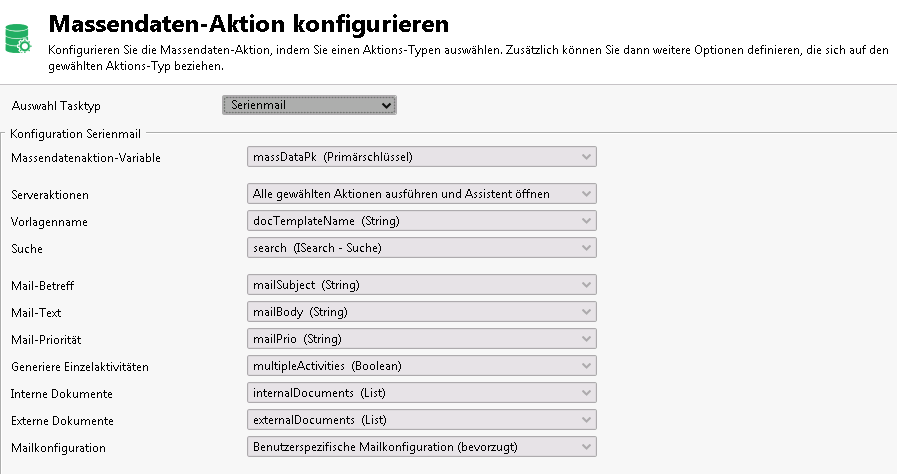
Task: Click the Mail-Betreff label
Action: pos(42,286)
